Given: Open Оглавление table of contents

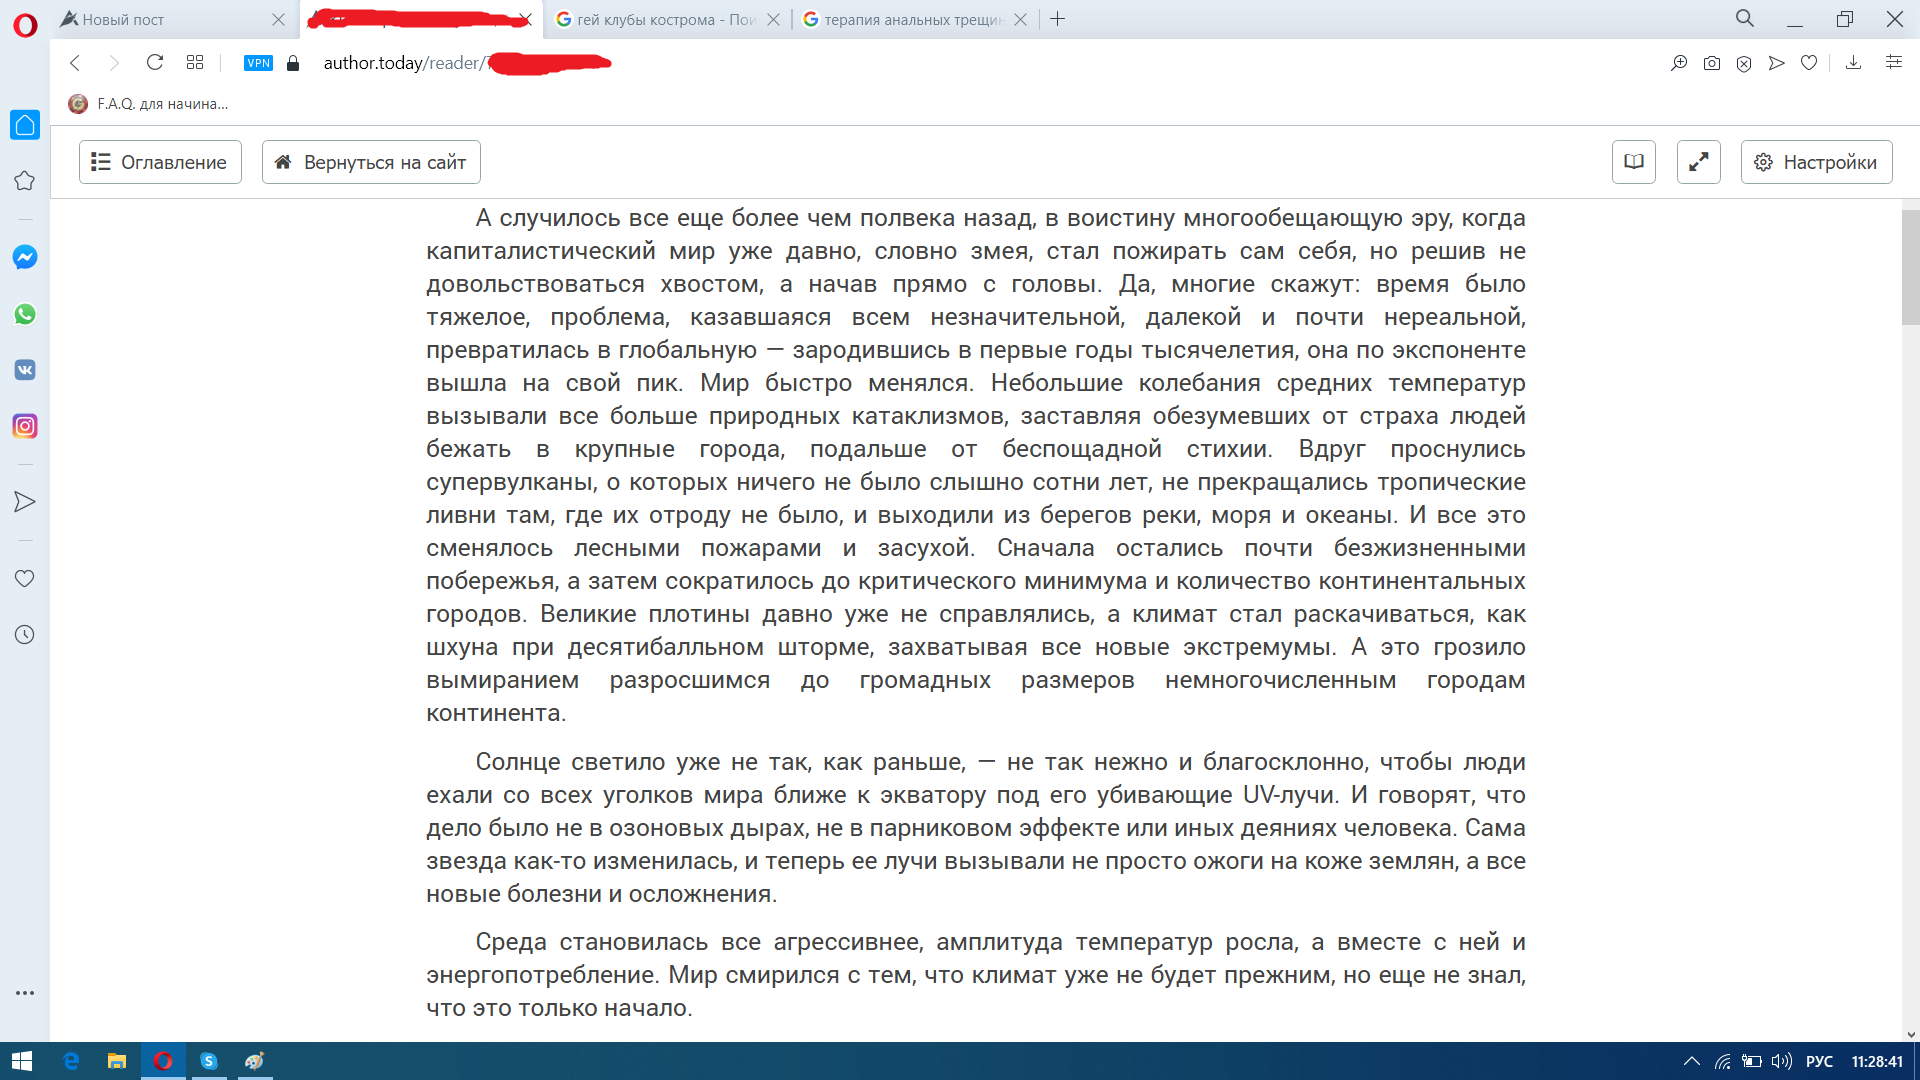Looking at the screenshot, I should coord(160,162).
